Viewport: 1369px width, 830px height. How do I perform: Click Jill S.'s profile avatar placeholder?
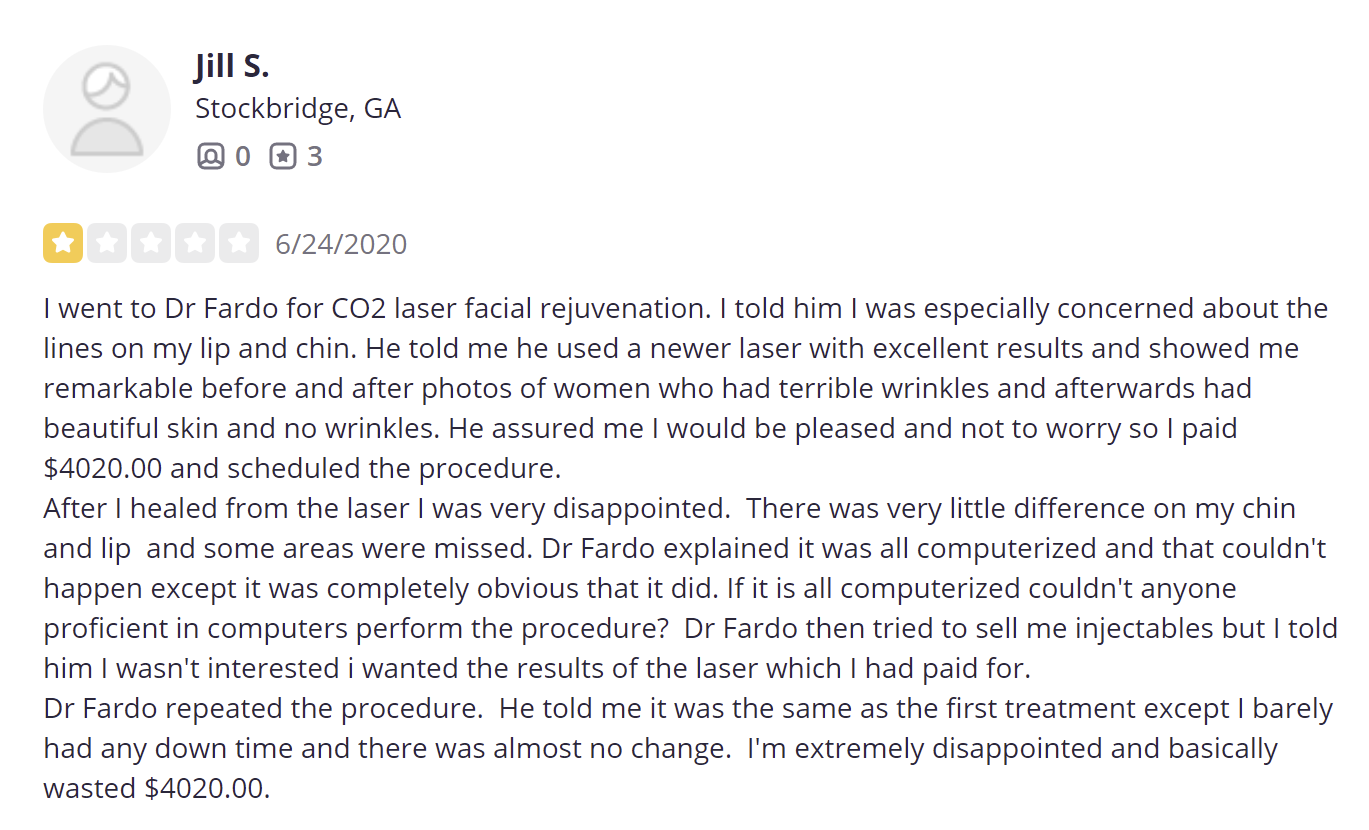click(107, 109)
